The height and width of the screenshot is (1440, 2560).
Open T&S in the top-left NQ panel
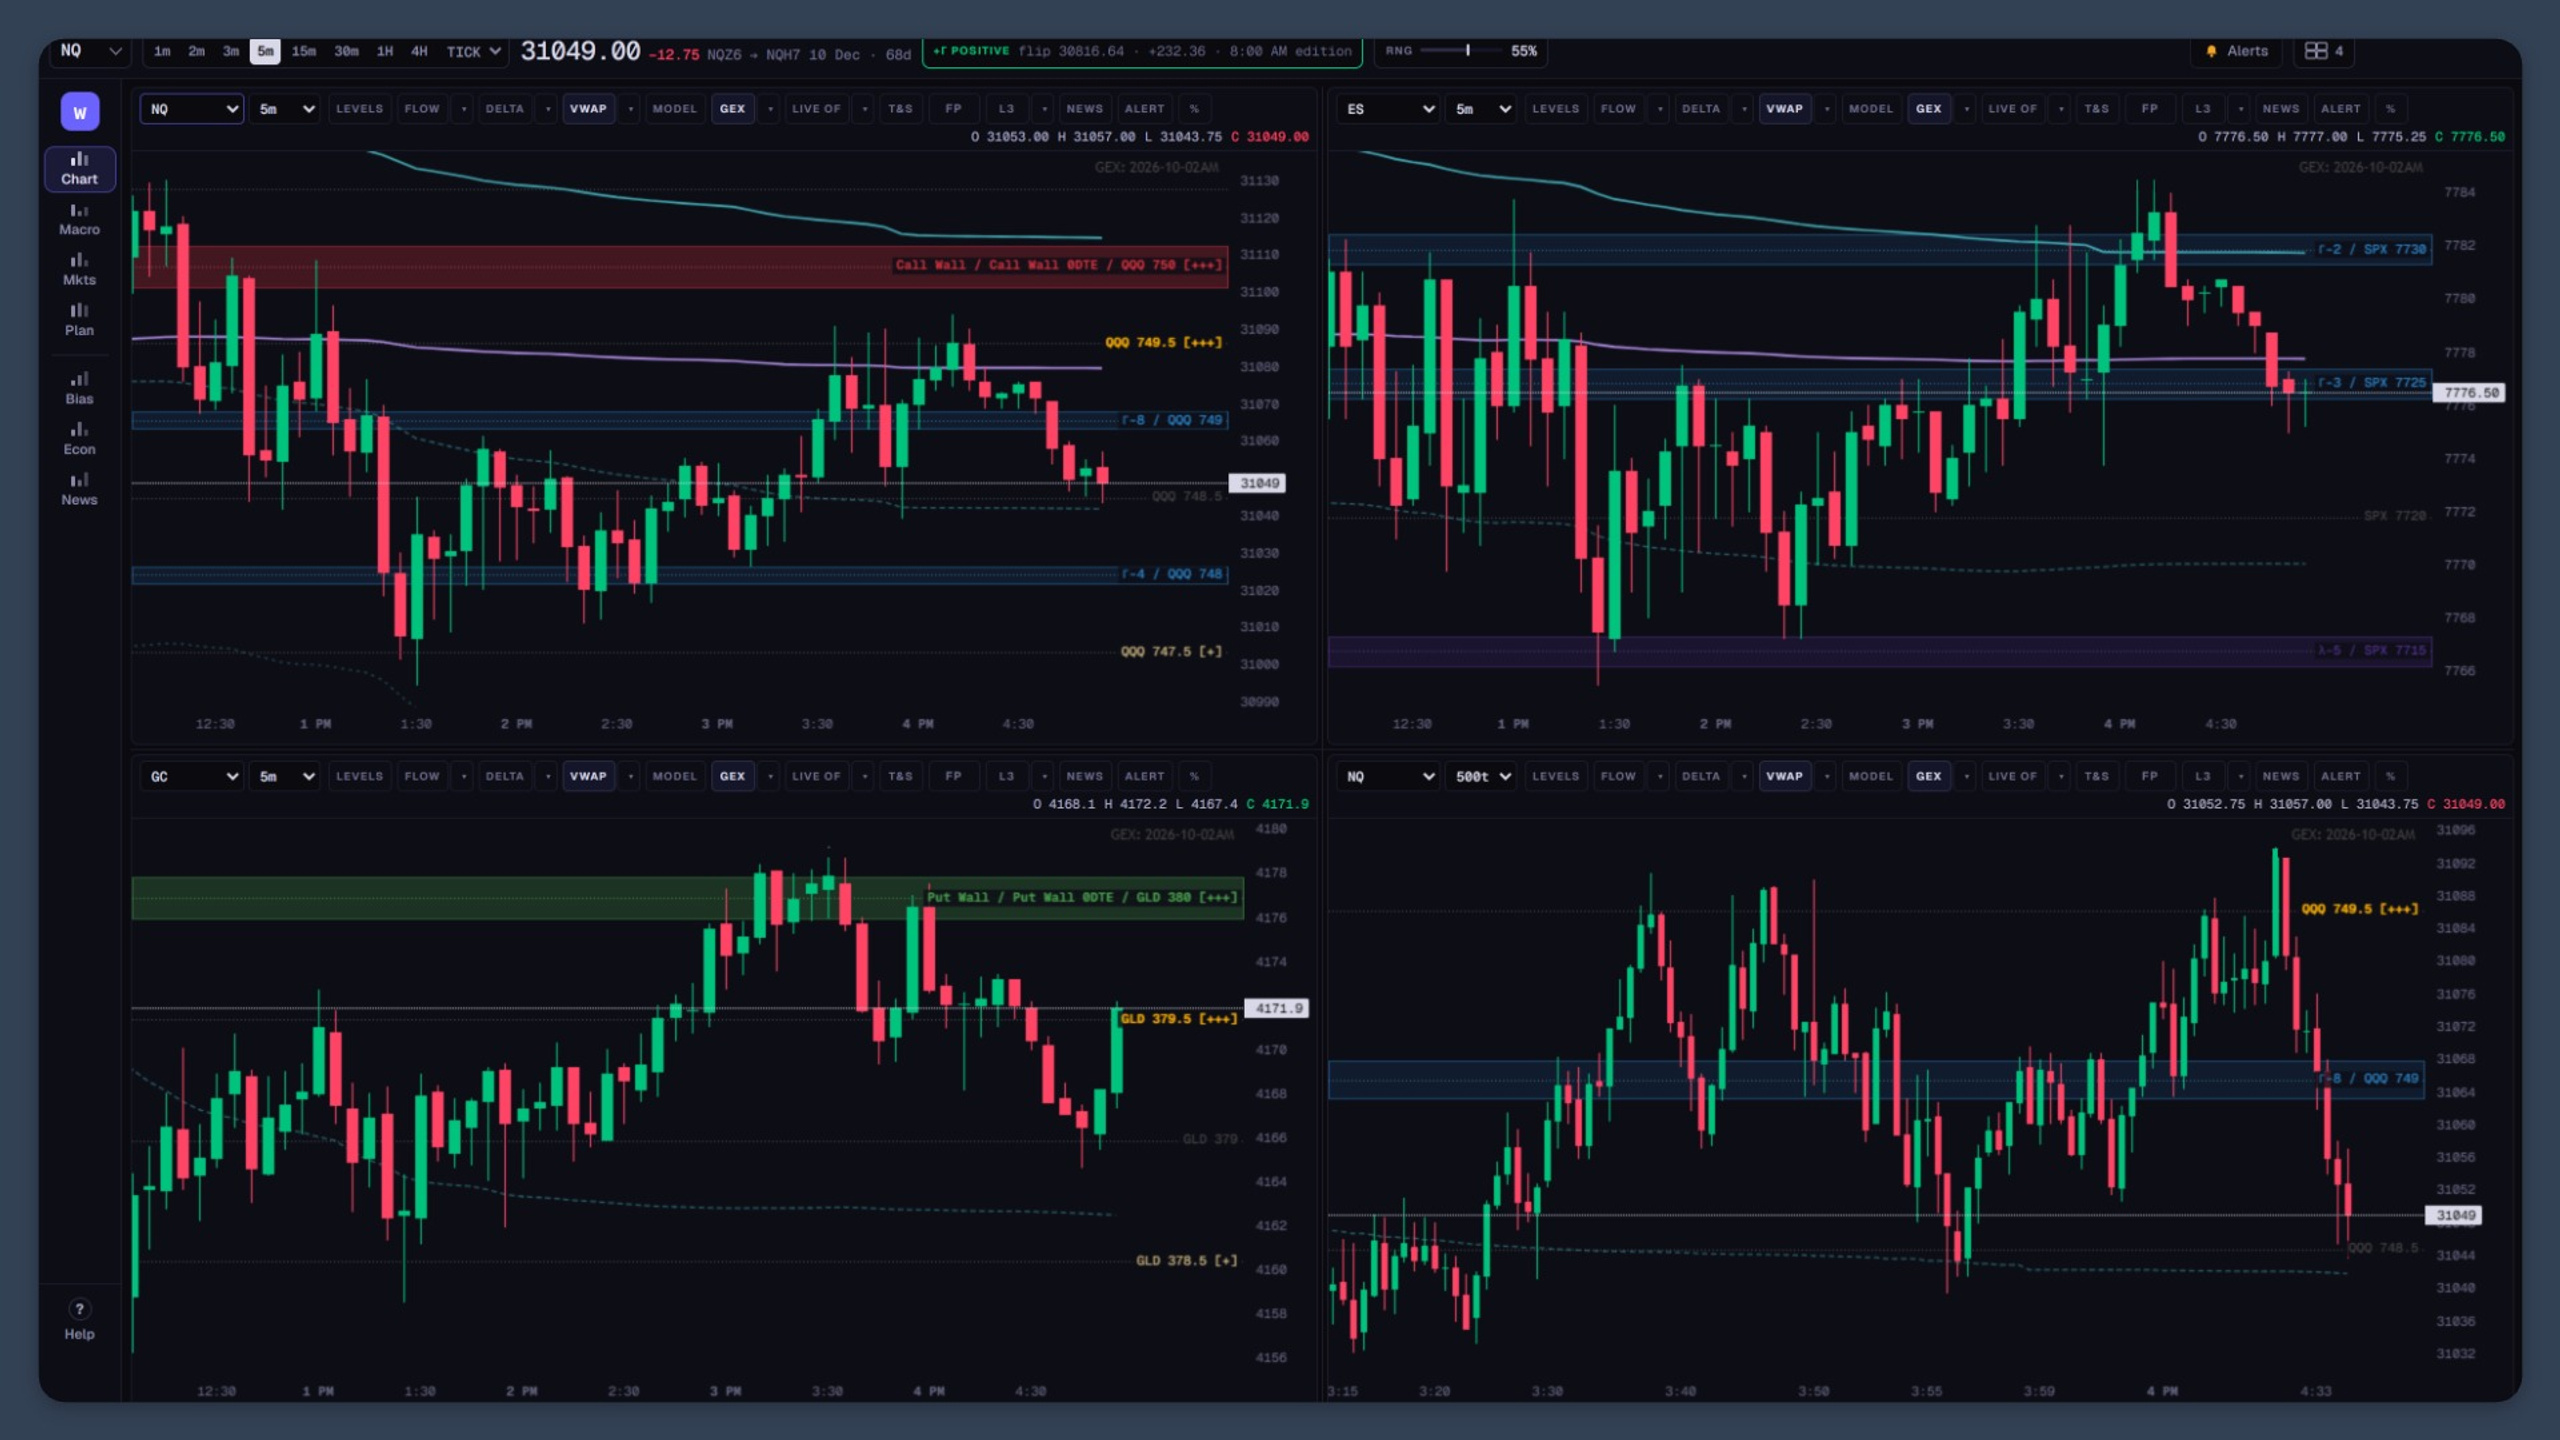(900, 108)
